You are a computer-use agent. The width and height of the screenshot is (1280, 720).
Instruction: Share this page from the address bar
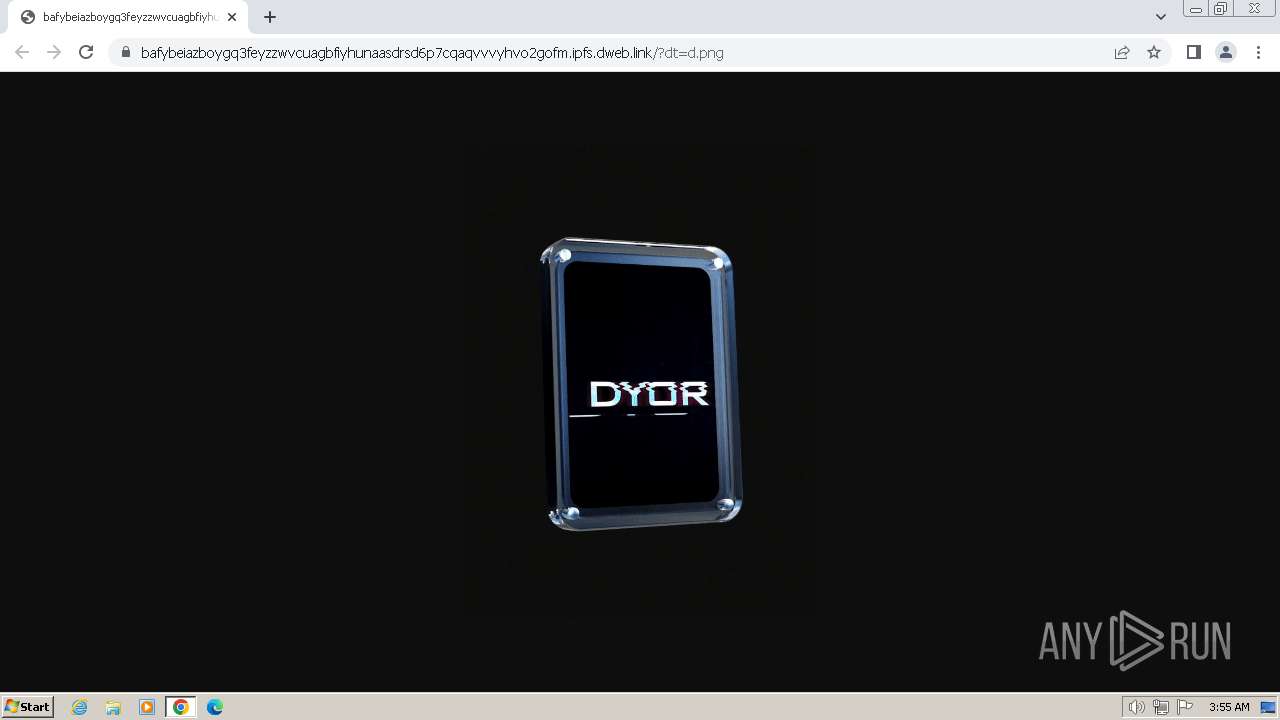pyautogui.click(x=1122, y=52)
